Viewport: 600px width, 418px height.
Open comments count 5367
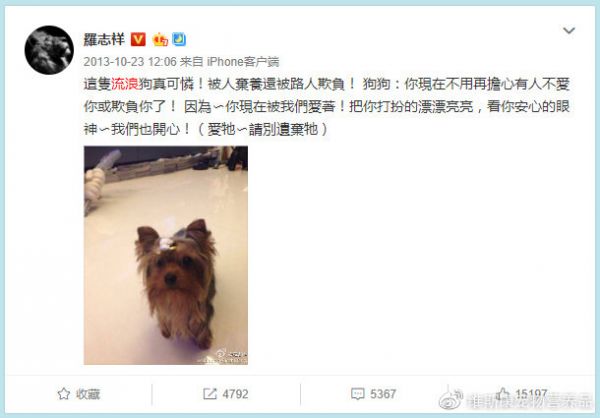(x=383, y=394)
